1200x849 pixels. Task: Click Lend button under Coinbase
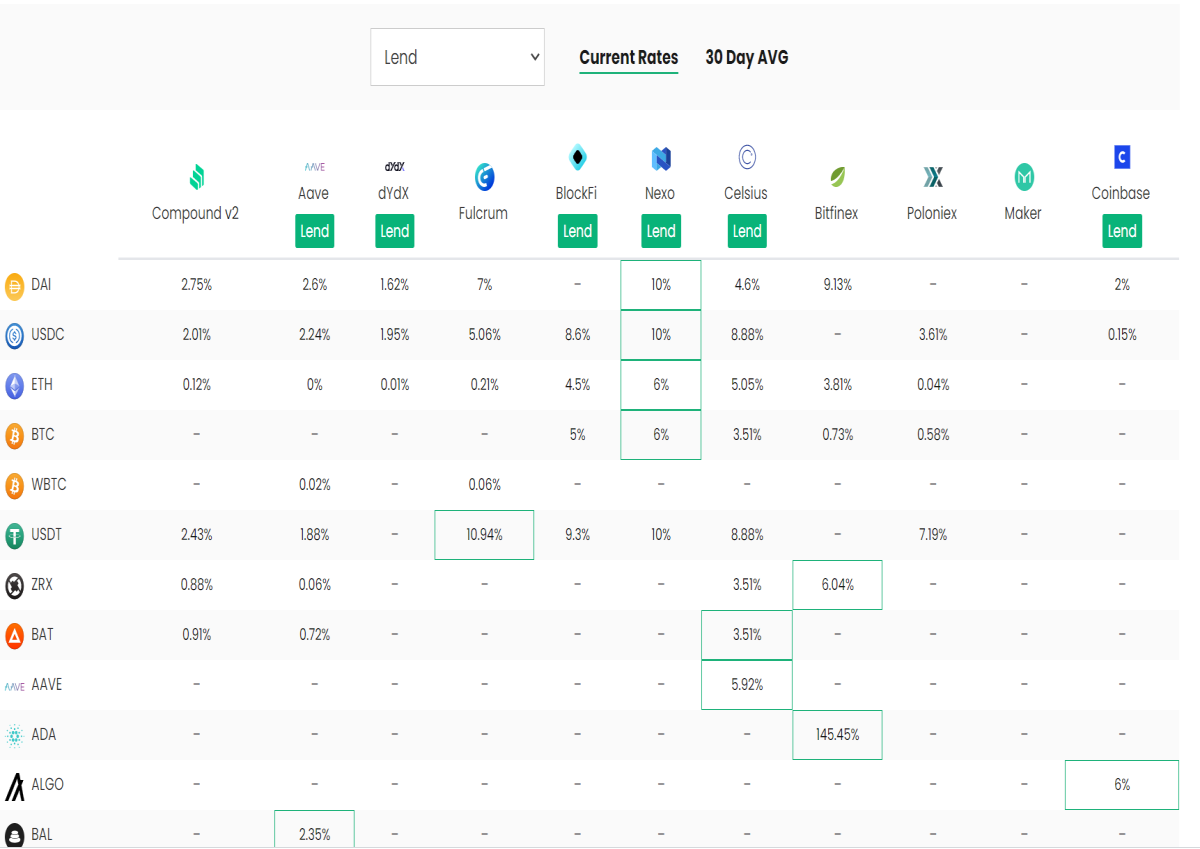point(1121,231)
